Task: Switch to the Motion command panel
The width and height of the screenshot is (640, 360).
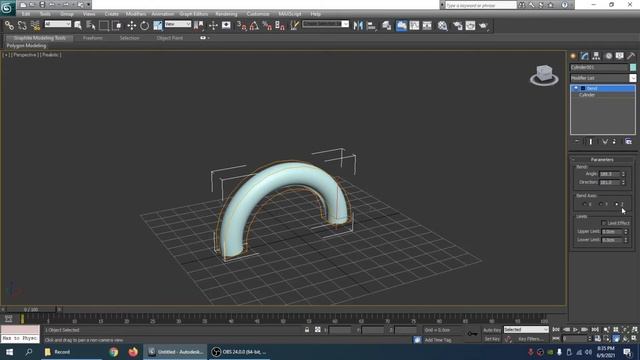Action: (x=608, y=56)
